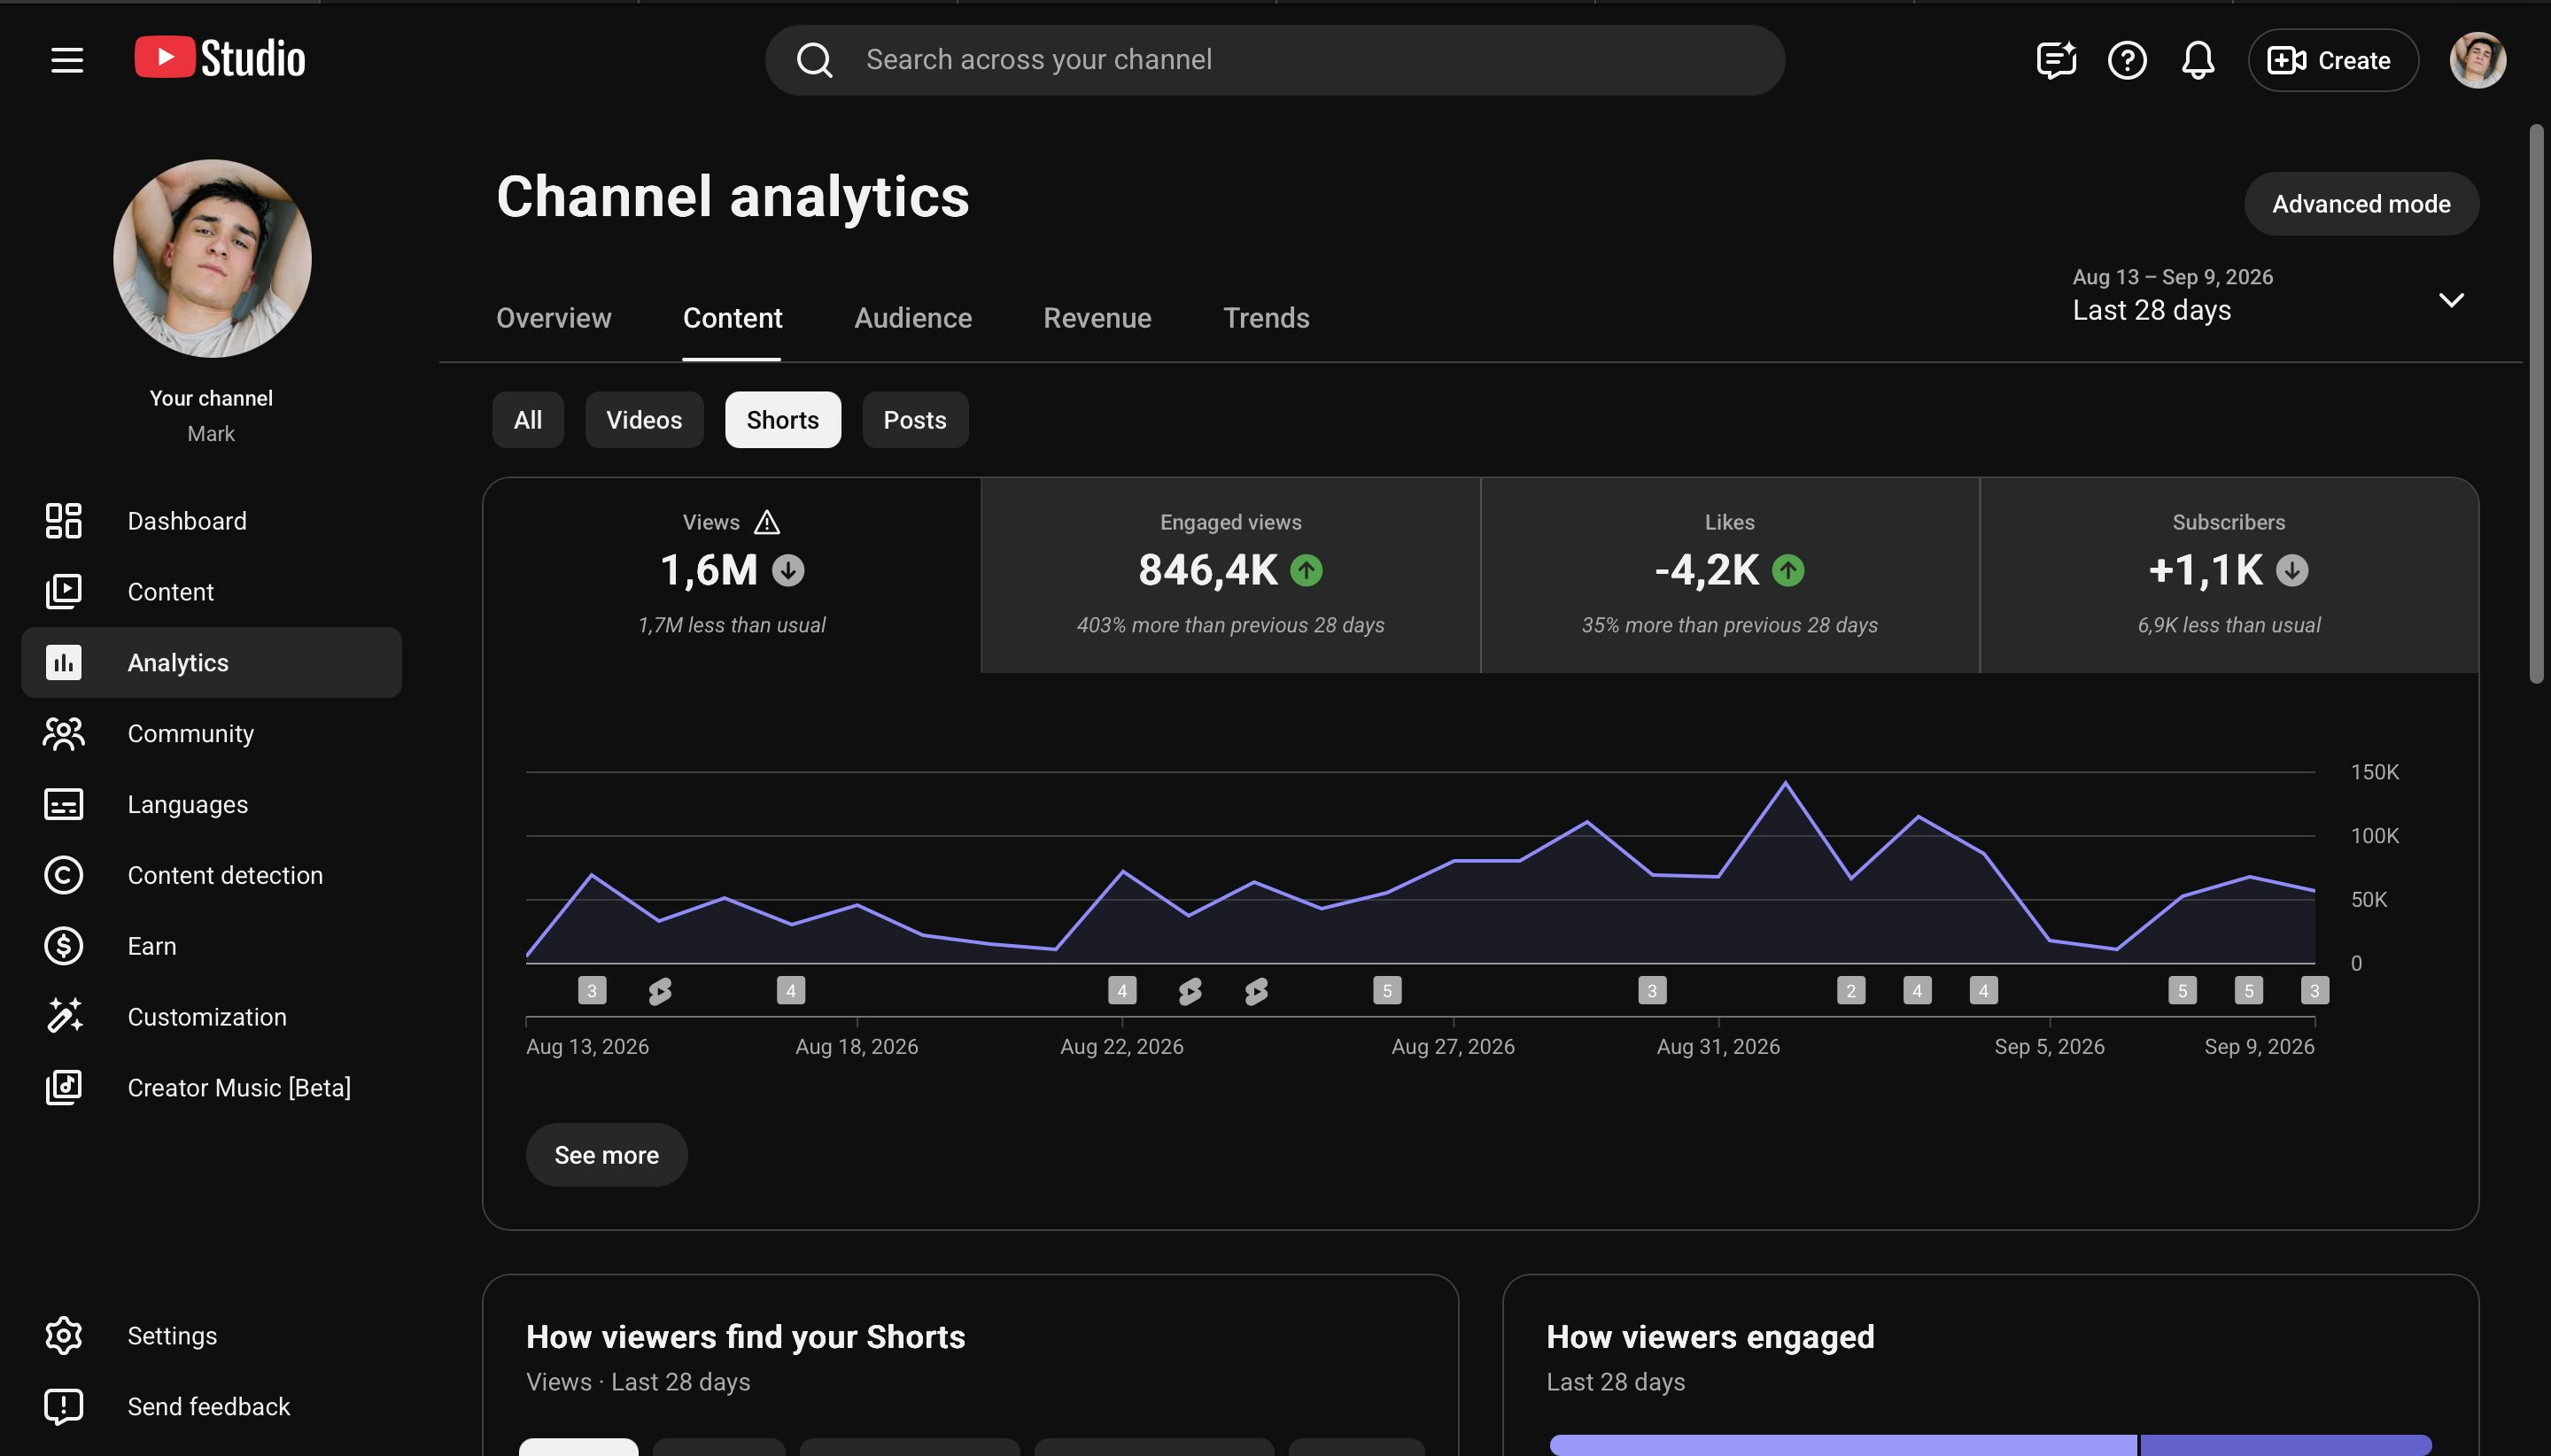This screenshot has height=1456, width=2551.
Task: Open the notifications bell
Action: pos(2198,60)
